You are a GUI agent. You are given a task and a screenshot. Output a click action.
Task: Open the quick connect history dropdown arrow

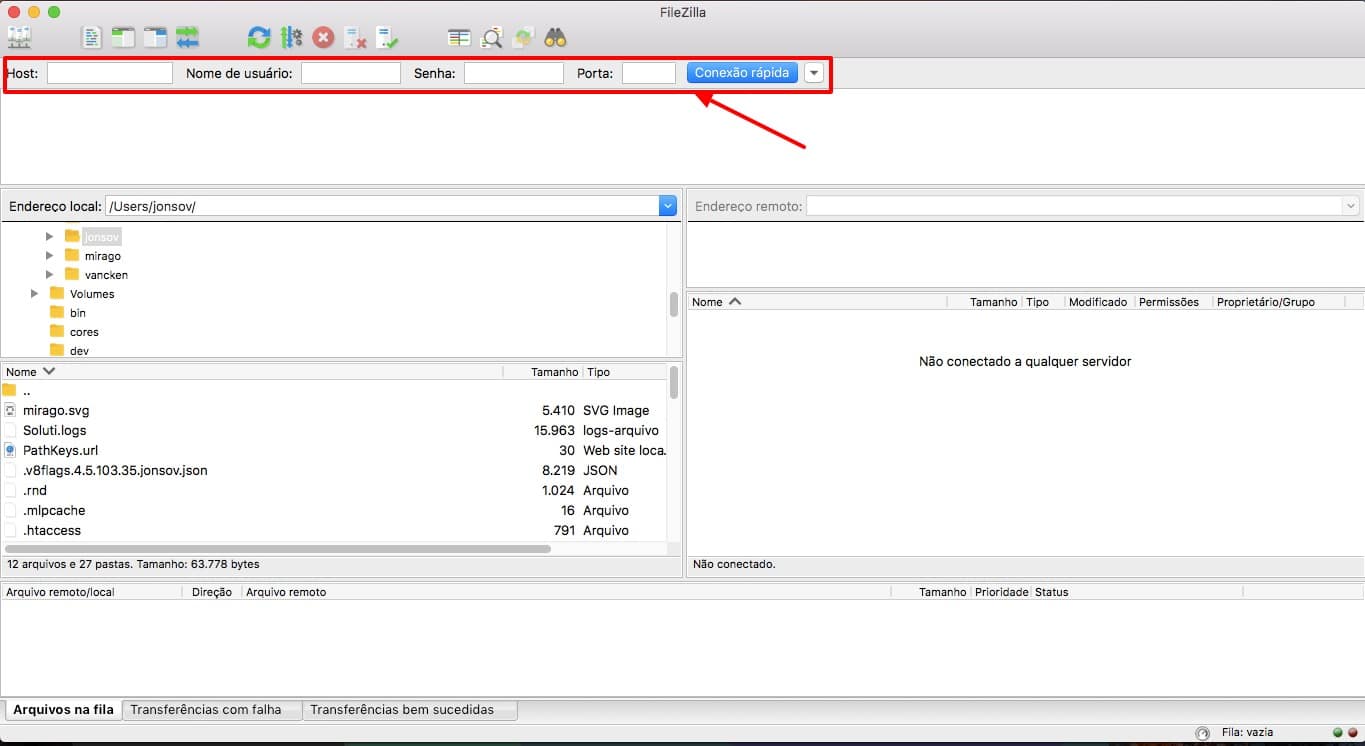814,73
